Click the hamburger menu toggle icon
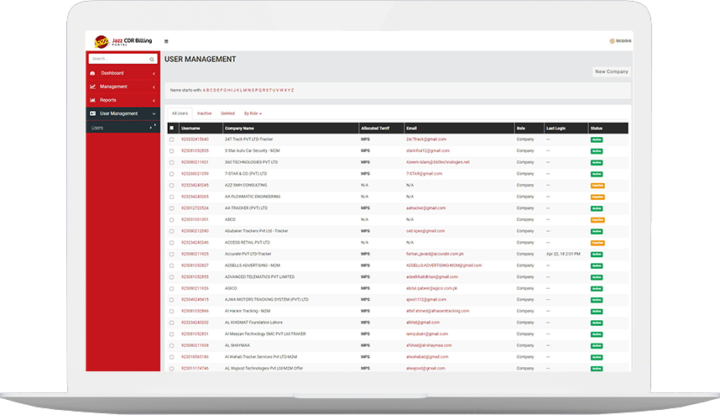Image resolution: width=720 pixels, height=415 pixels. coord(166,41)
